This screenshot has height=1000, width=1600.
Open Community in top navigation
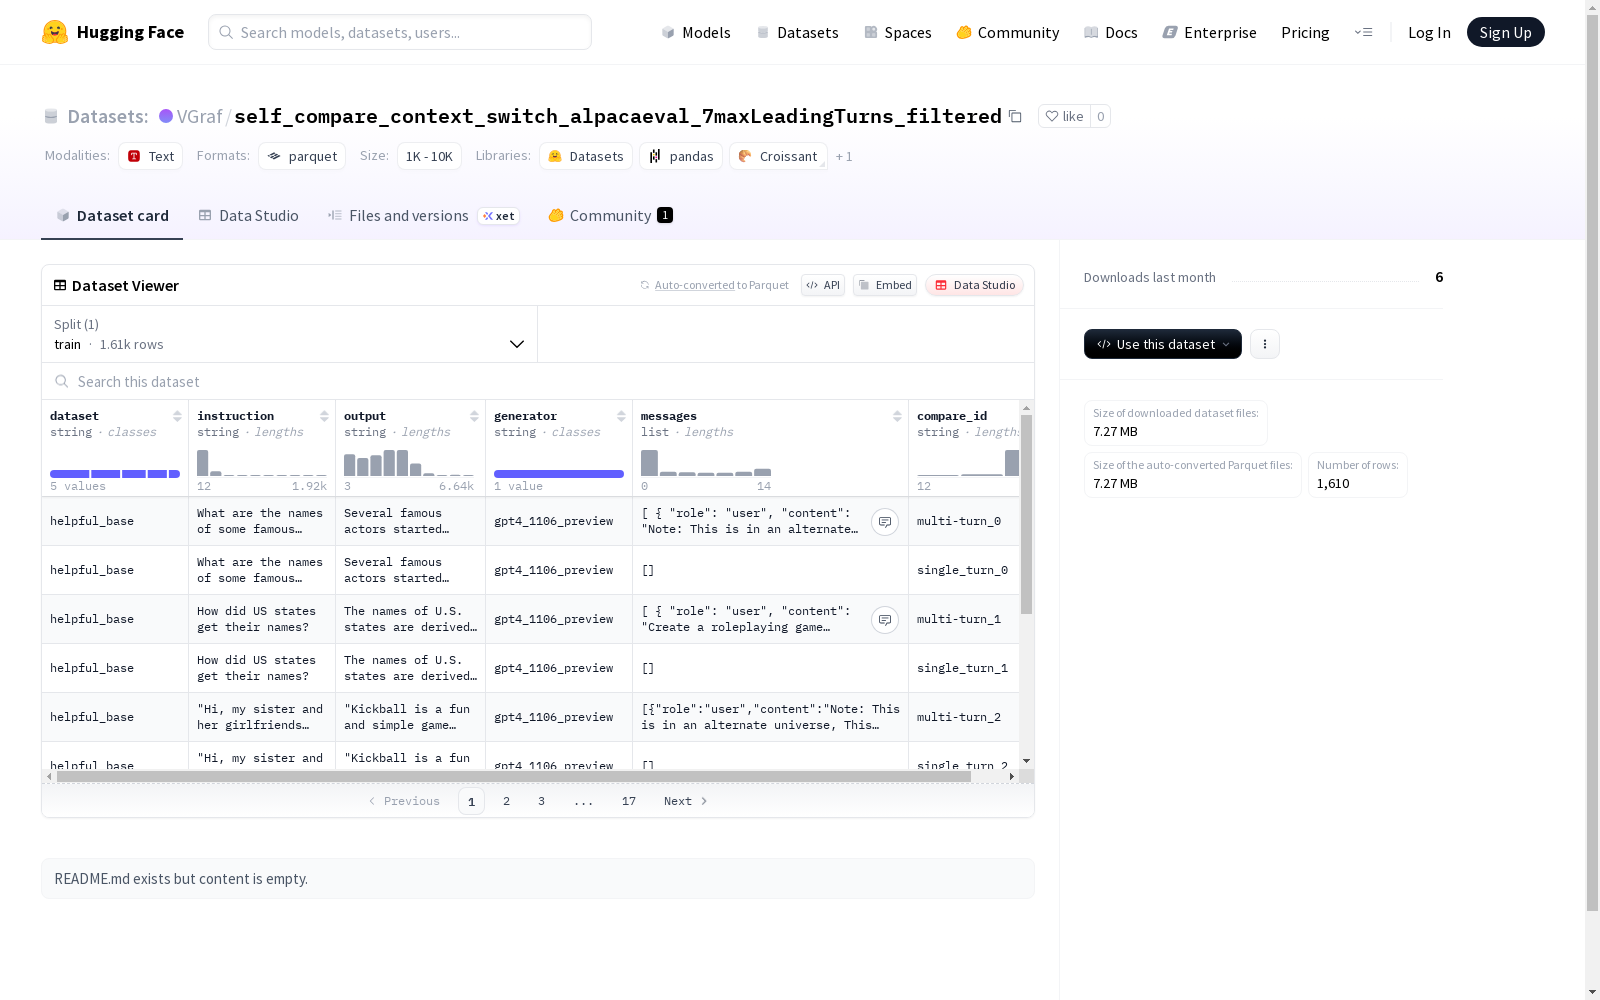coord(1008,32)
